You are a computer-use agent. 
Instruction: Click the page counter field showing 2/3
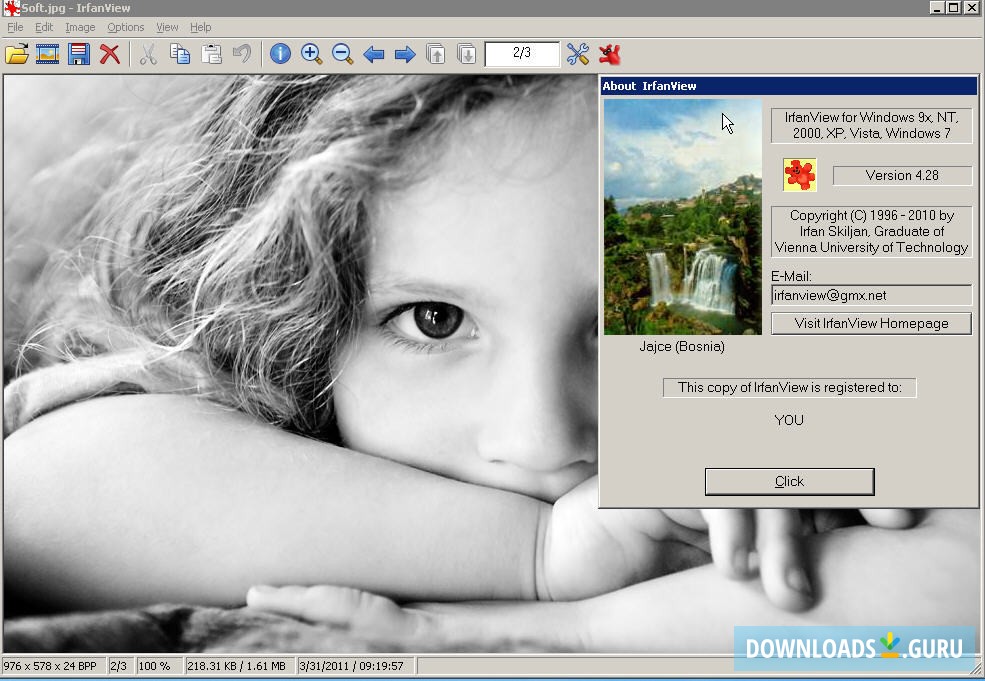click(x=522, y=53)
